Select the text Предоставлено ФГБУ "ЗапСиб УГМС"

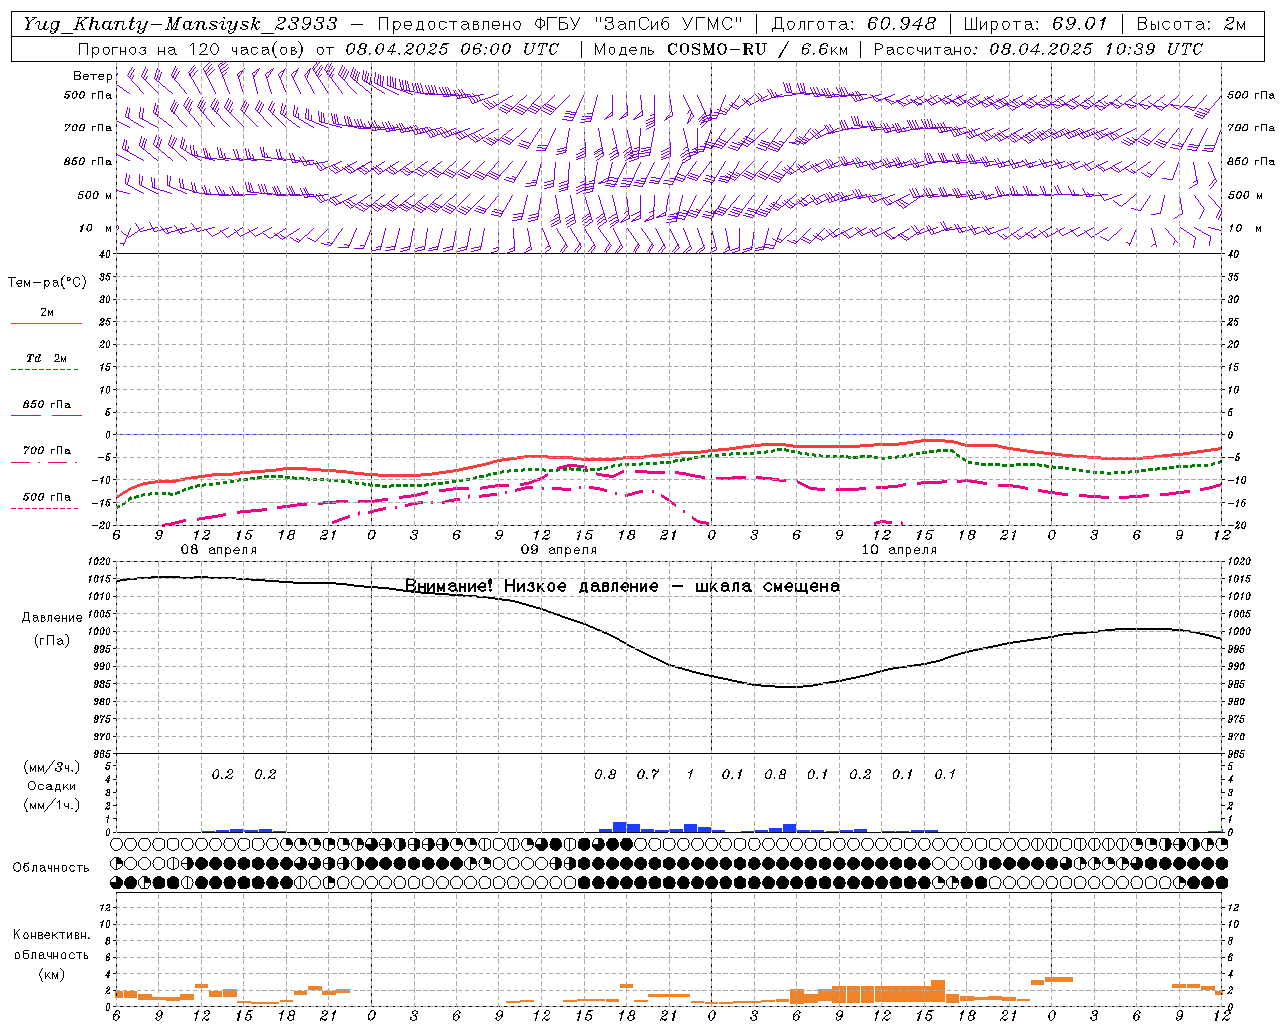click(560, 24)
